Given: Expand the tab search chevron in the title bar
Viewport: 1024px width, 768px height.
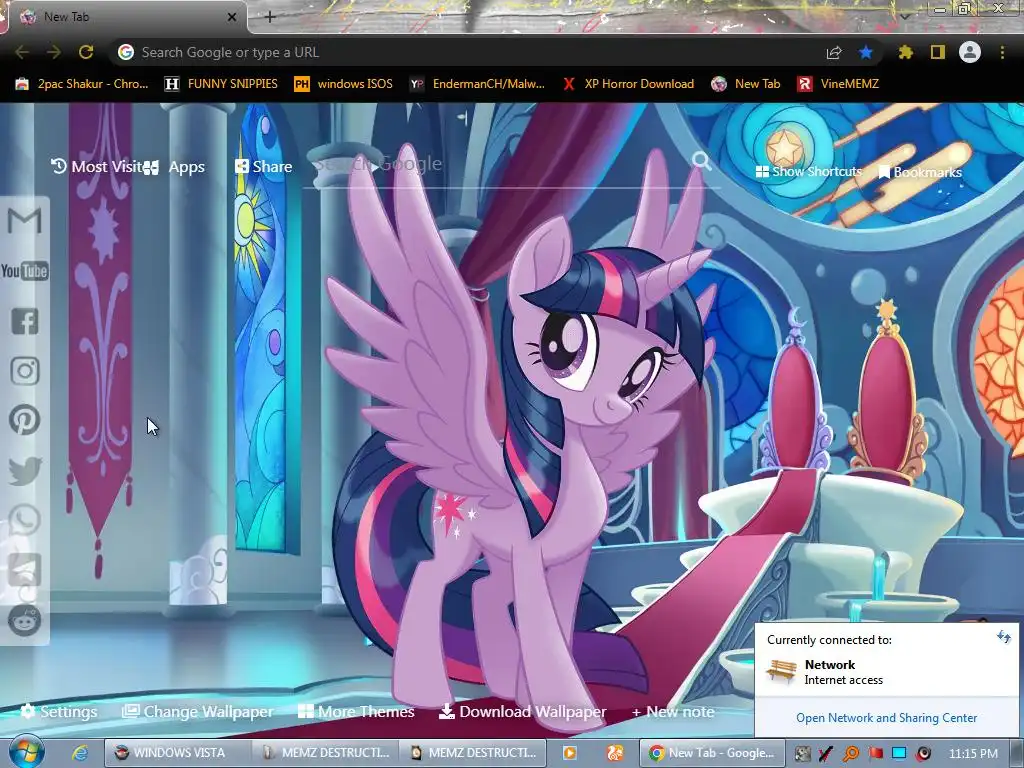Looking at the screenshot, I should click(904, 16).
